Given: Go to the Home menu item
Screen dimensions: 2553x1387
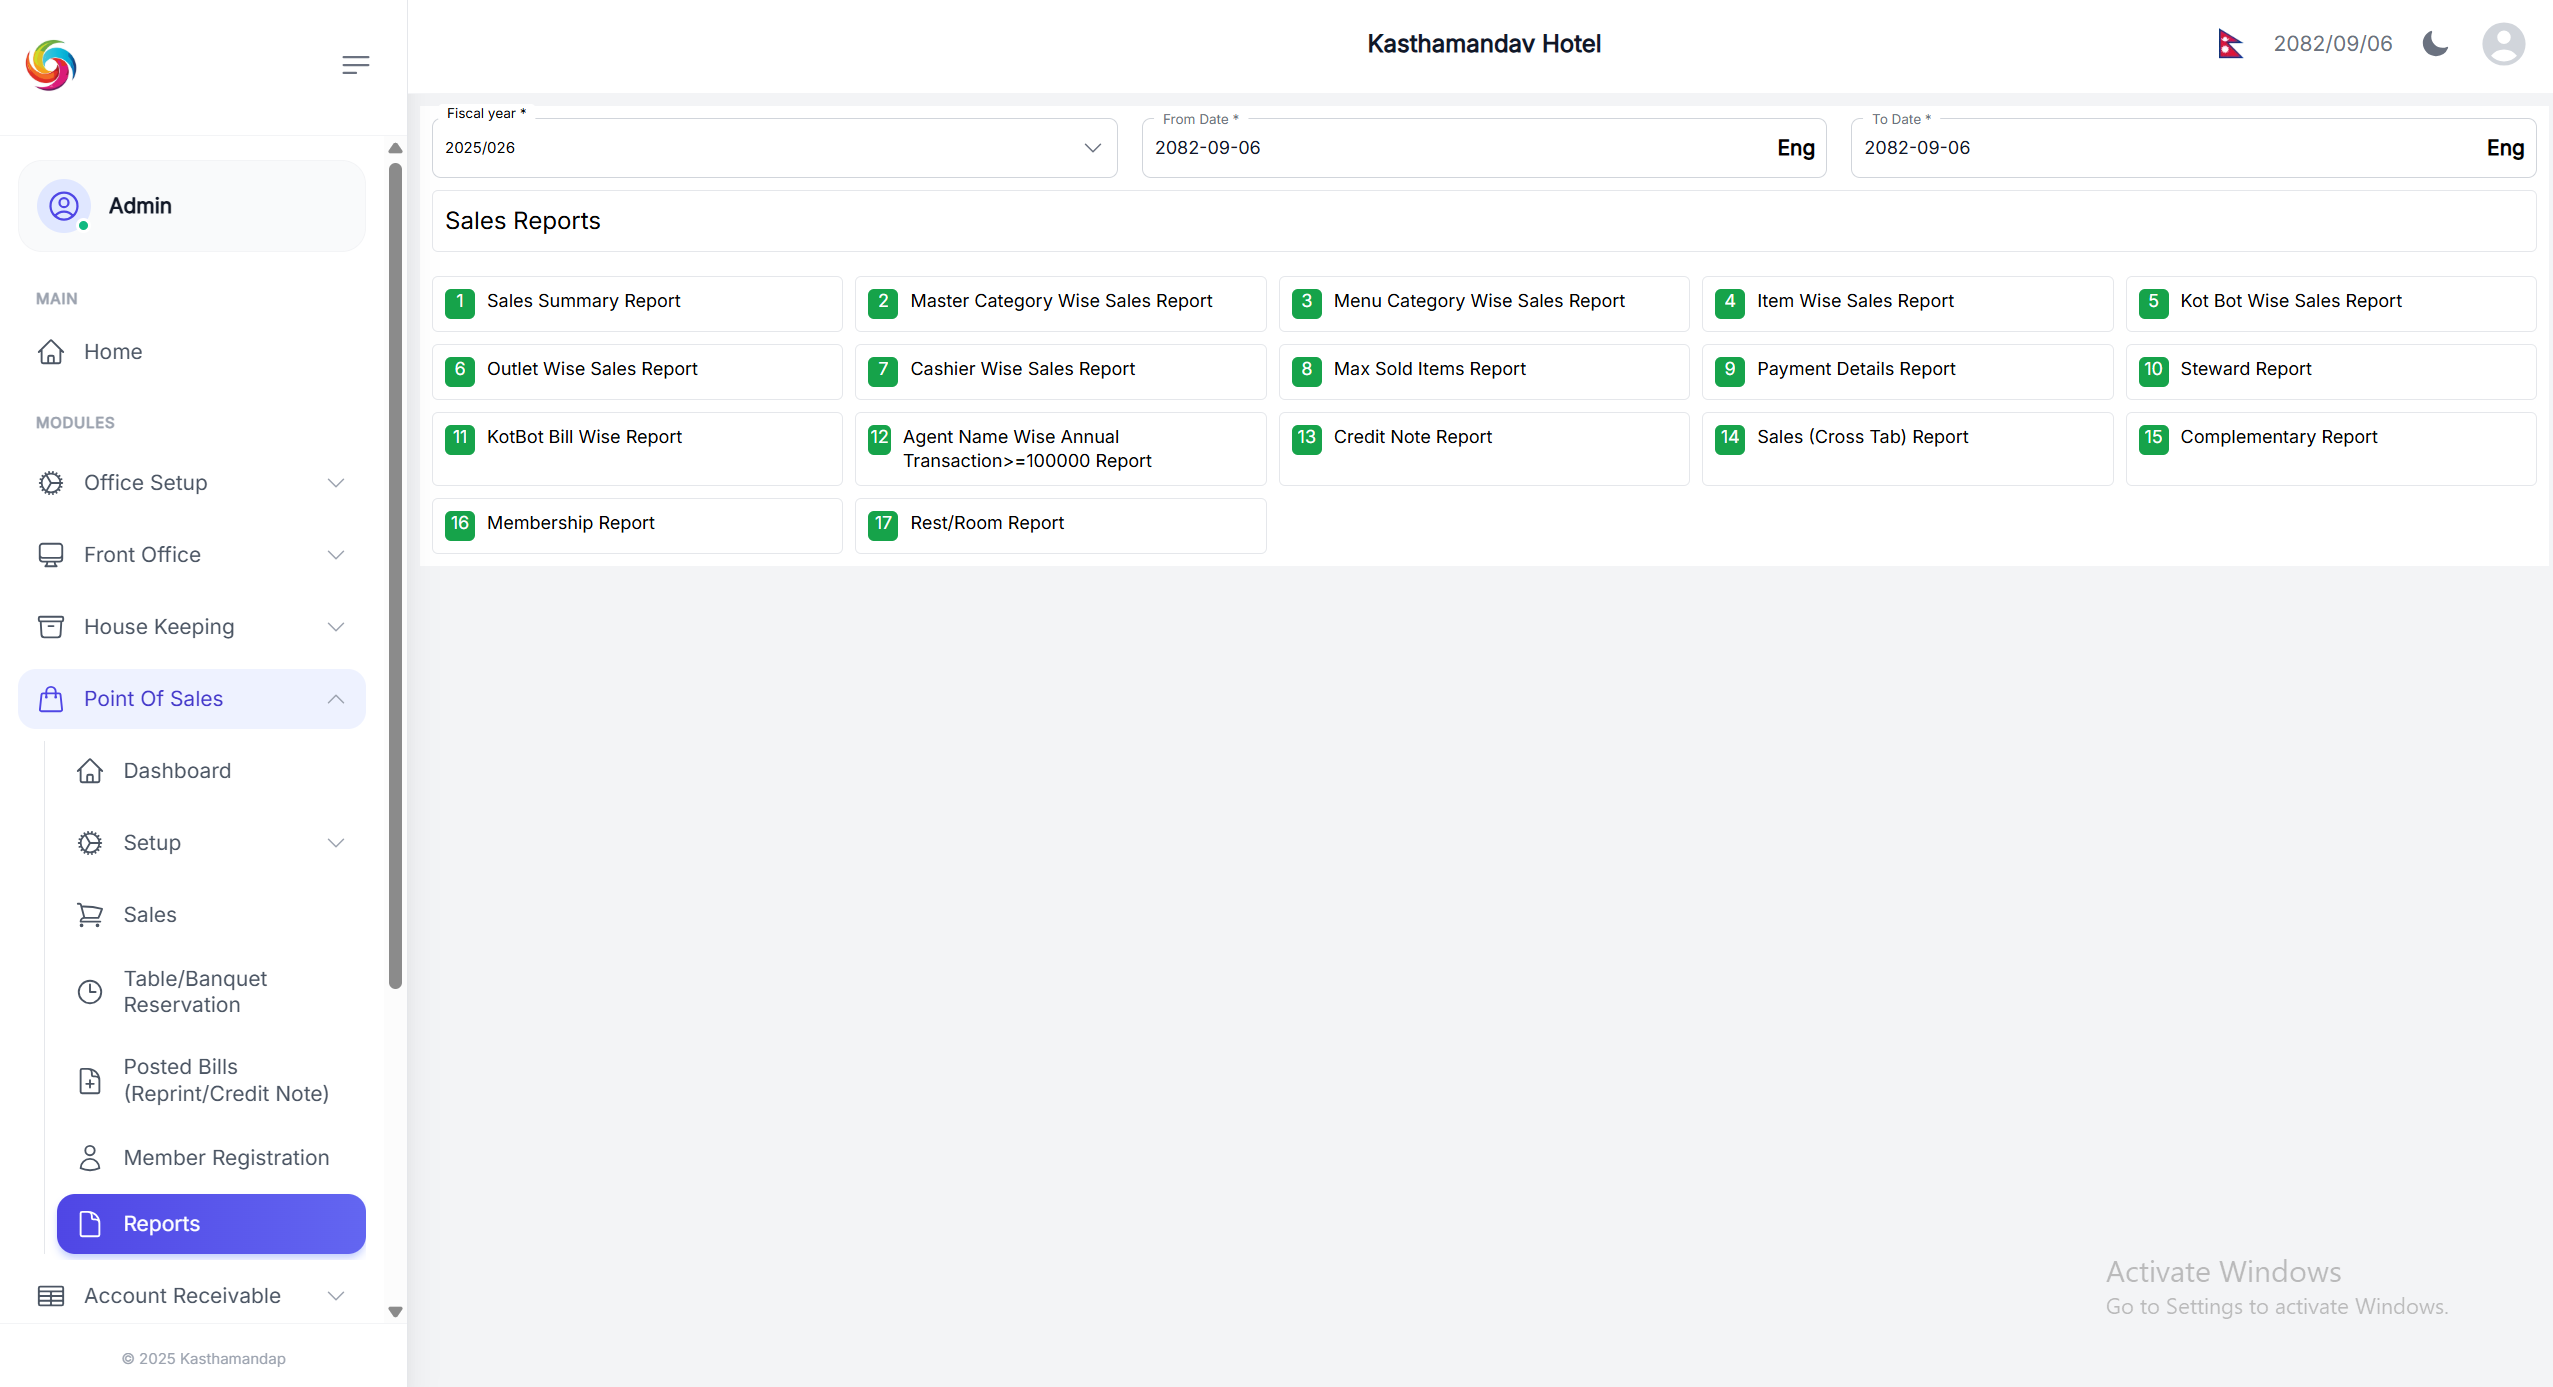Looking at the screenshot, I should (113, 352).
